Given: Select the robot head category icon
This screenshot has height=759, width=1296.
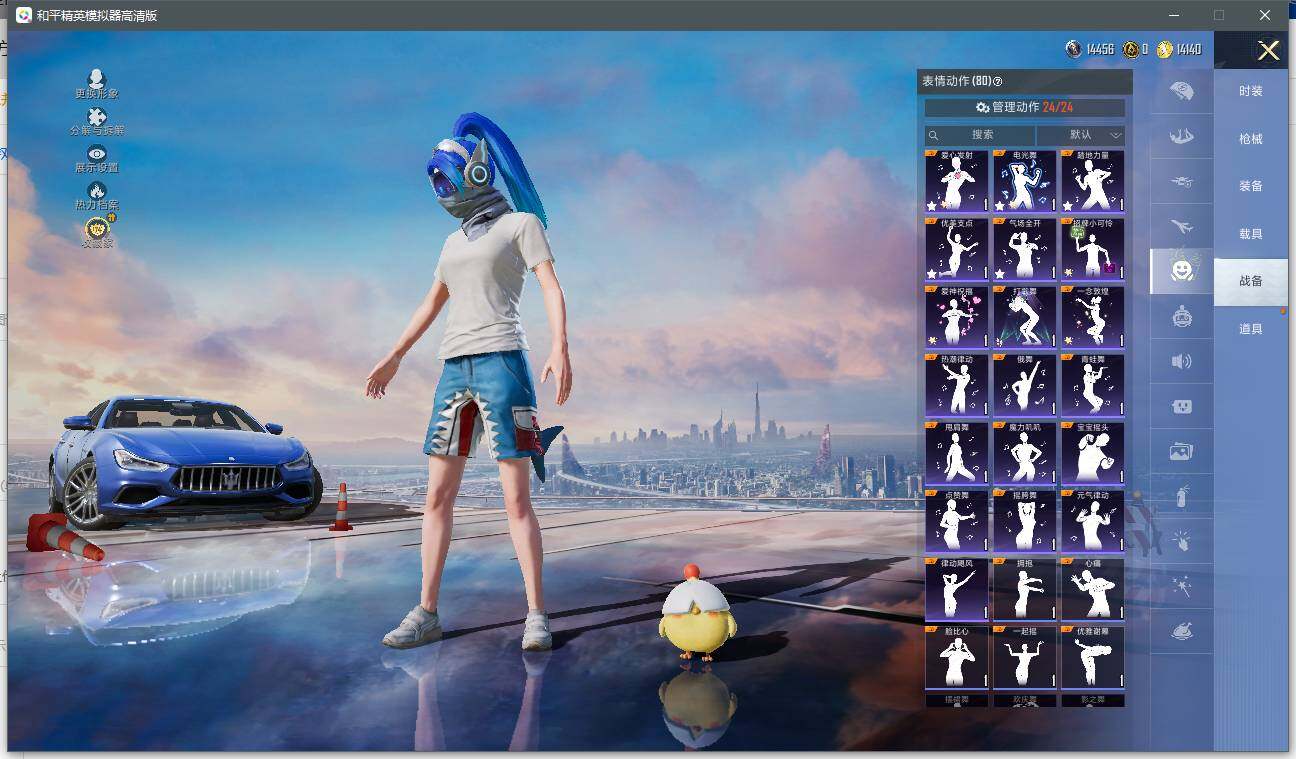Looking at the screenshot, I should (x=1182, y=316).
